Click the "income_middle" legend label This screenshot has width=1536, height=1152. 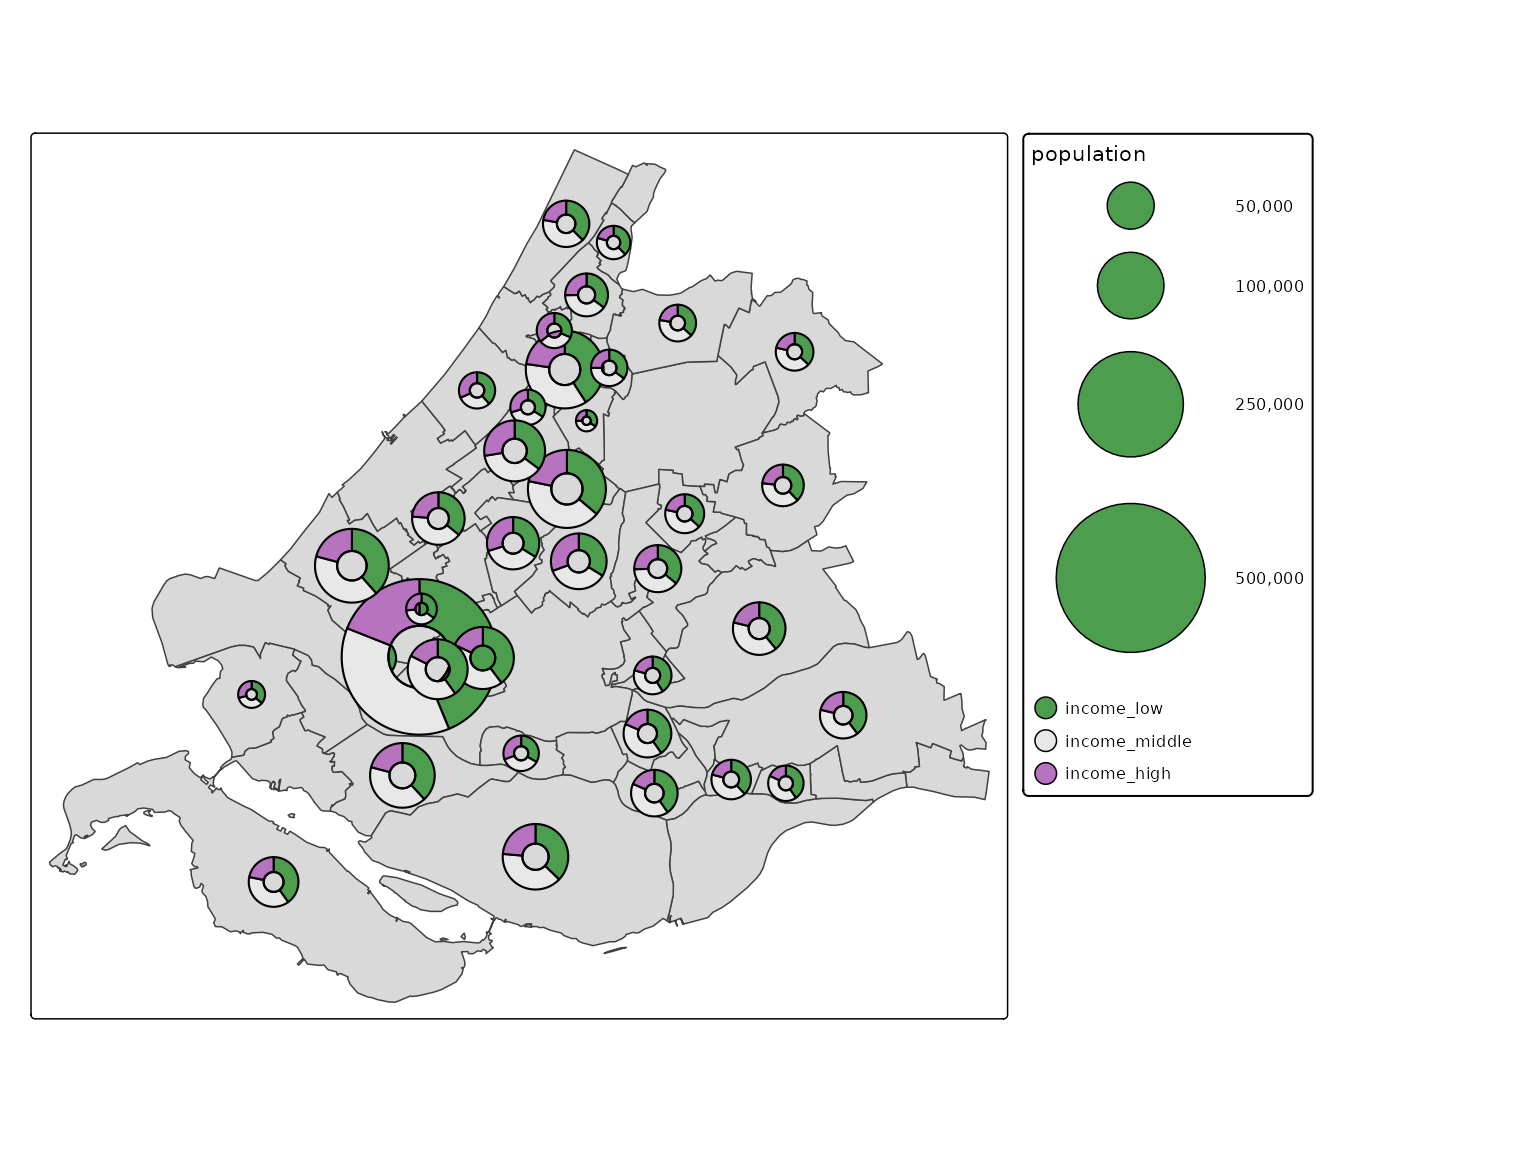1128,742
